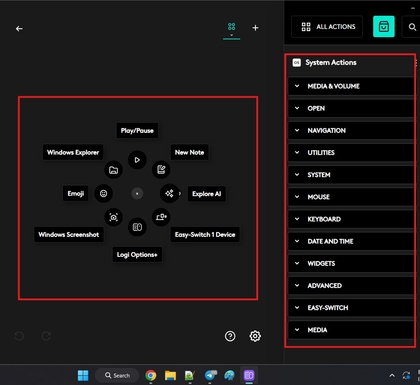
Task: Select the Logi Options+ ring icon
Action: [137, 227]
